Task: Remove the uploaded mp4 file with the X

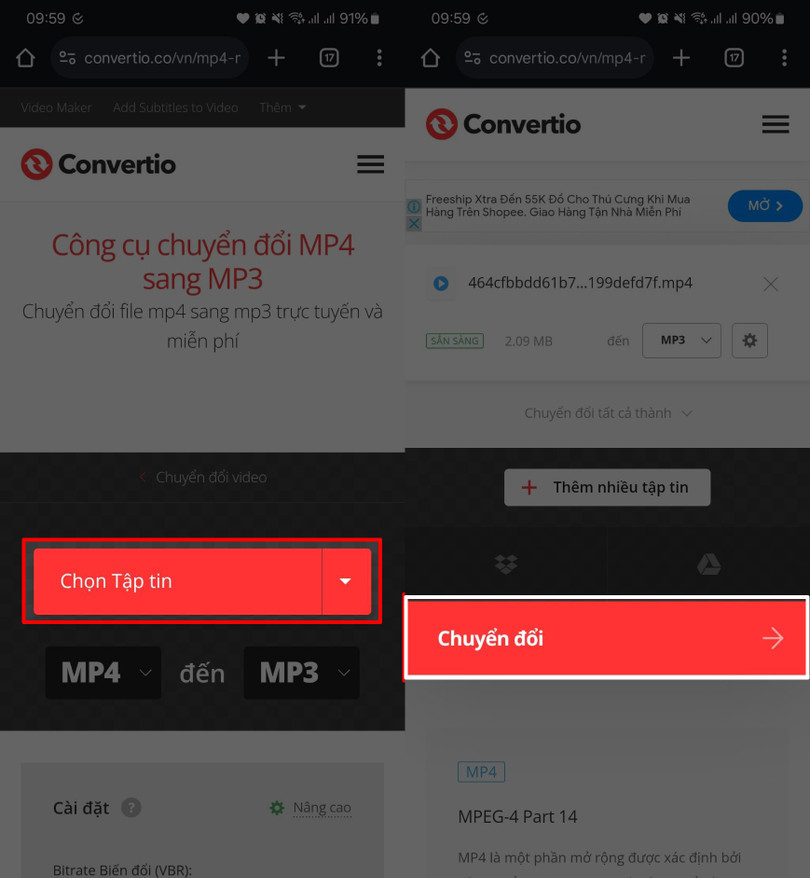Action: 771,284
